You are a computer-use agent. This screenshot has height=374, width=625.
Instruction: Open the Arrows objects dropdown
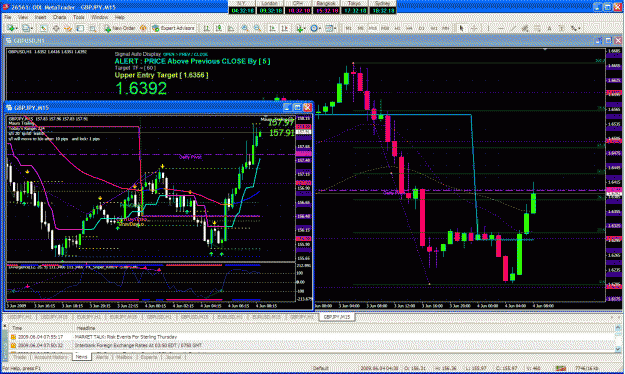coord(576,28)
